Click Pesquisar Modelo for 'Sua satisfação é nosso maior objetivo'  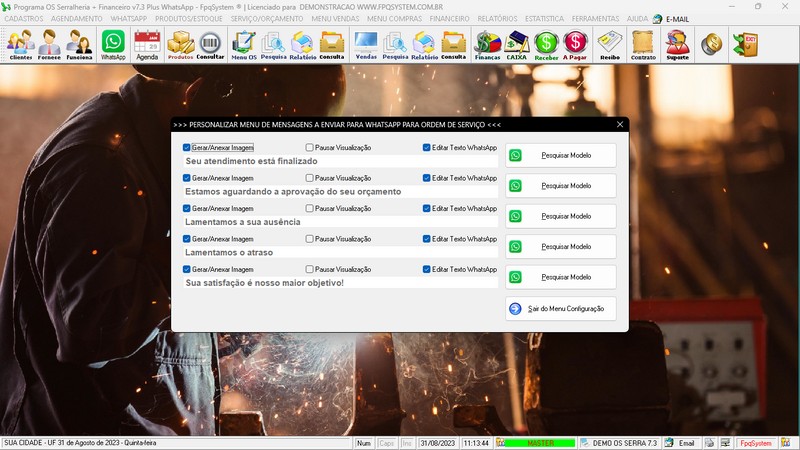click(x=561, y=277)
